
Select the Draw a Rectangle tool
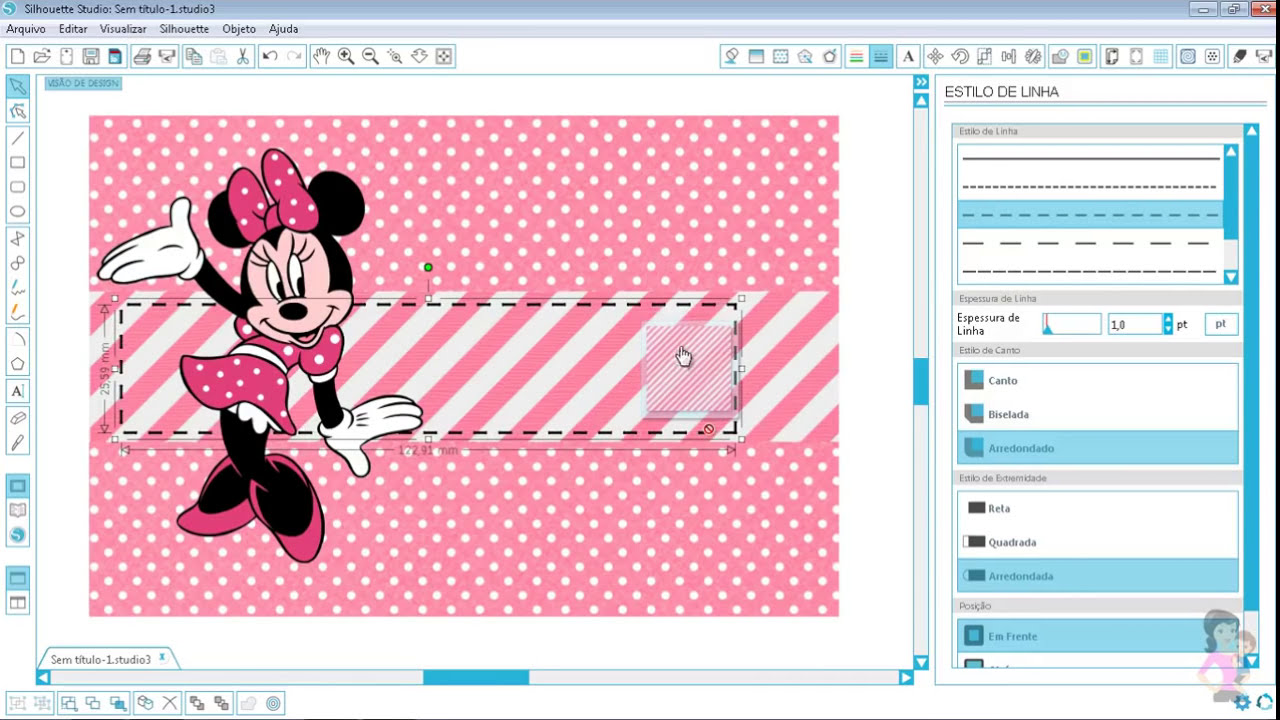coord(18,162)
